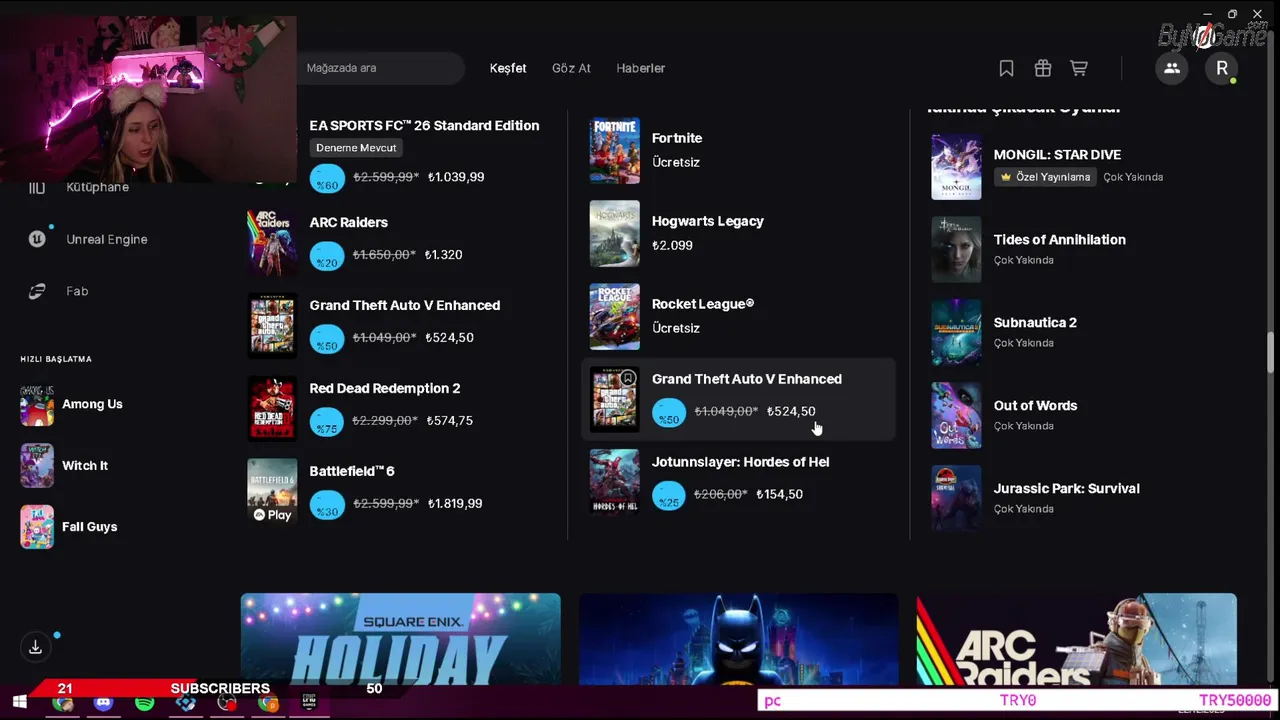Open Out of Words title
This screenshot has width=1280, height=720.
tap(1035, 406)
